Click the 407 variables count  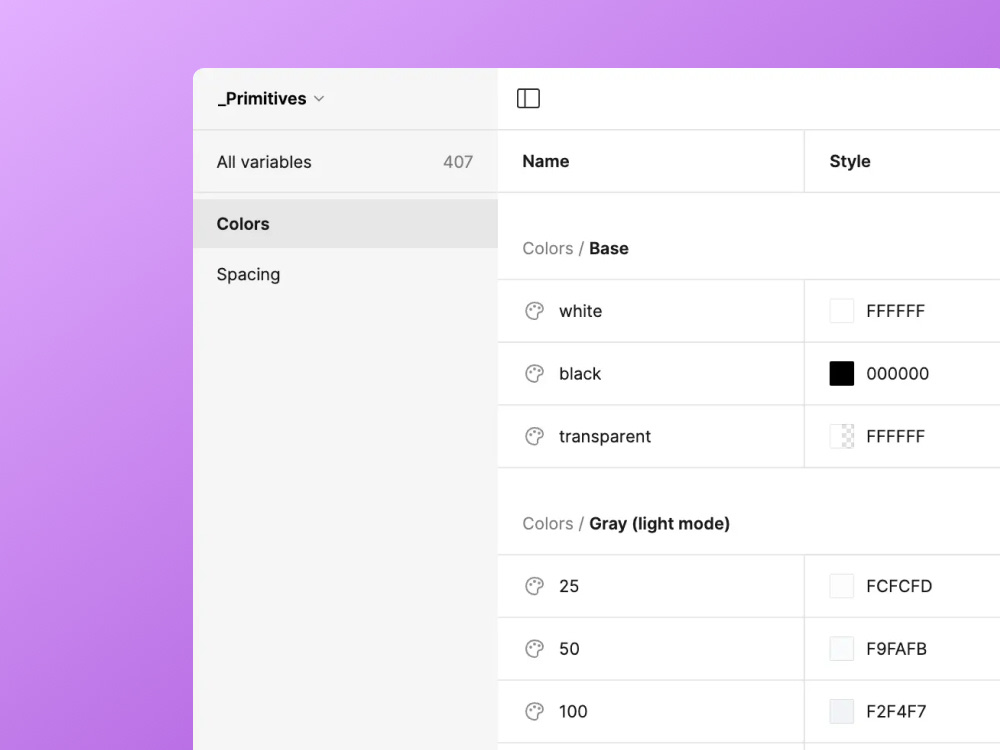point(458,162)
